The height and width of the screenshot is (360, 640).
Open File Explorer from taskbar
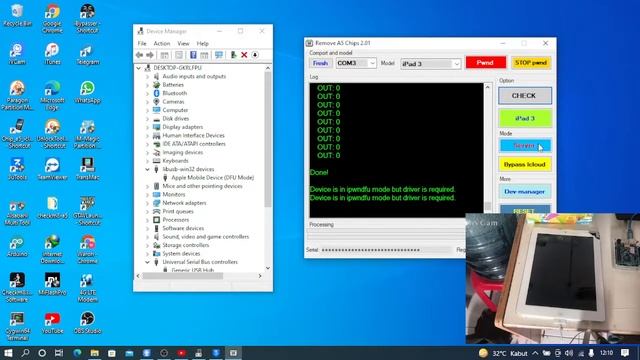coord(94,353)
